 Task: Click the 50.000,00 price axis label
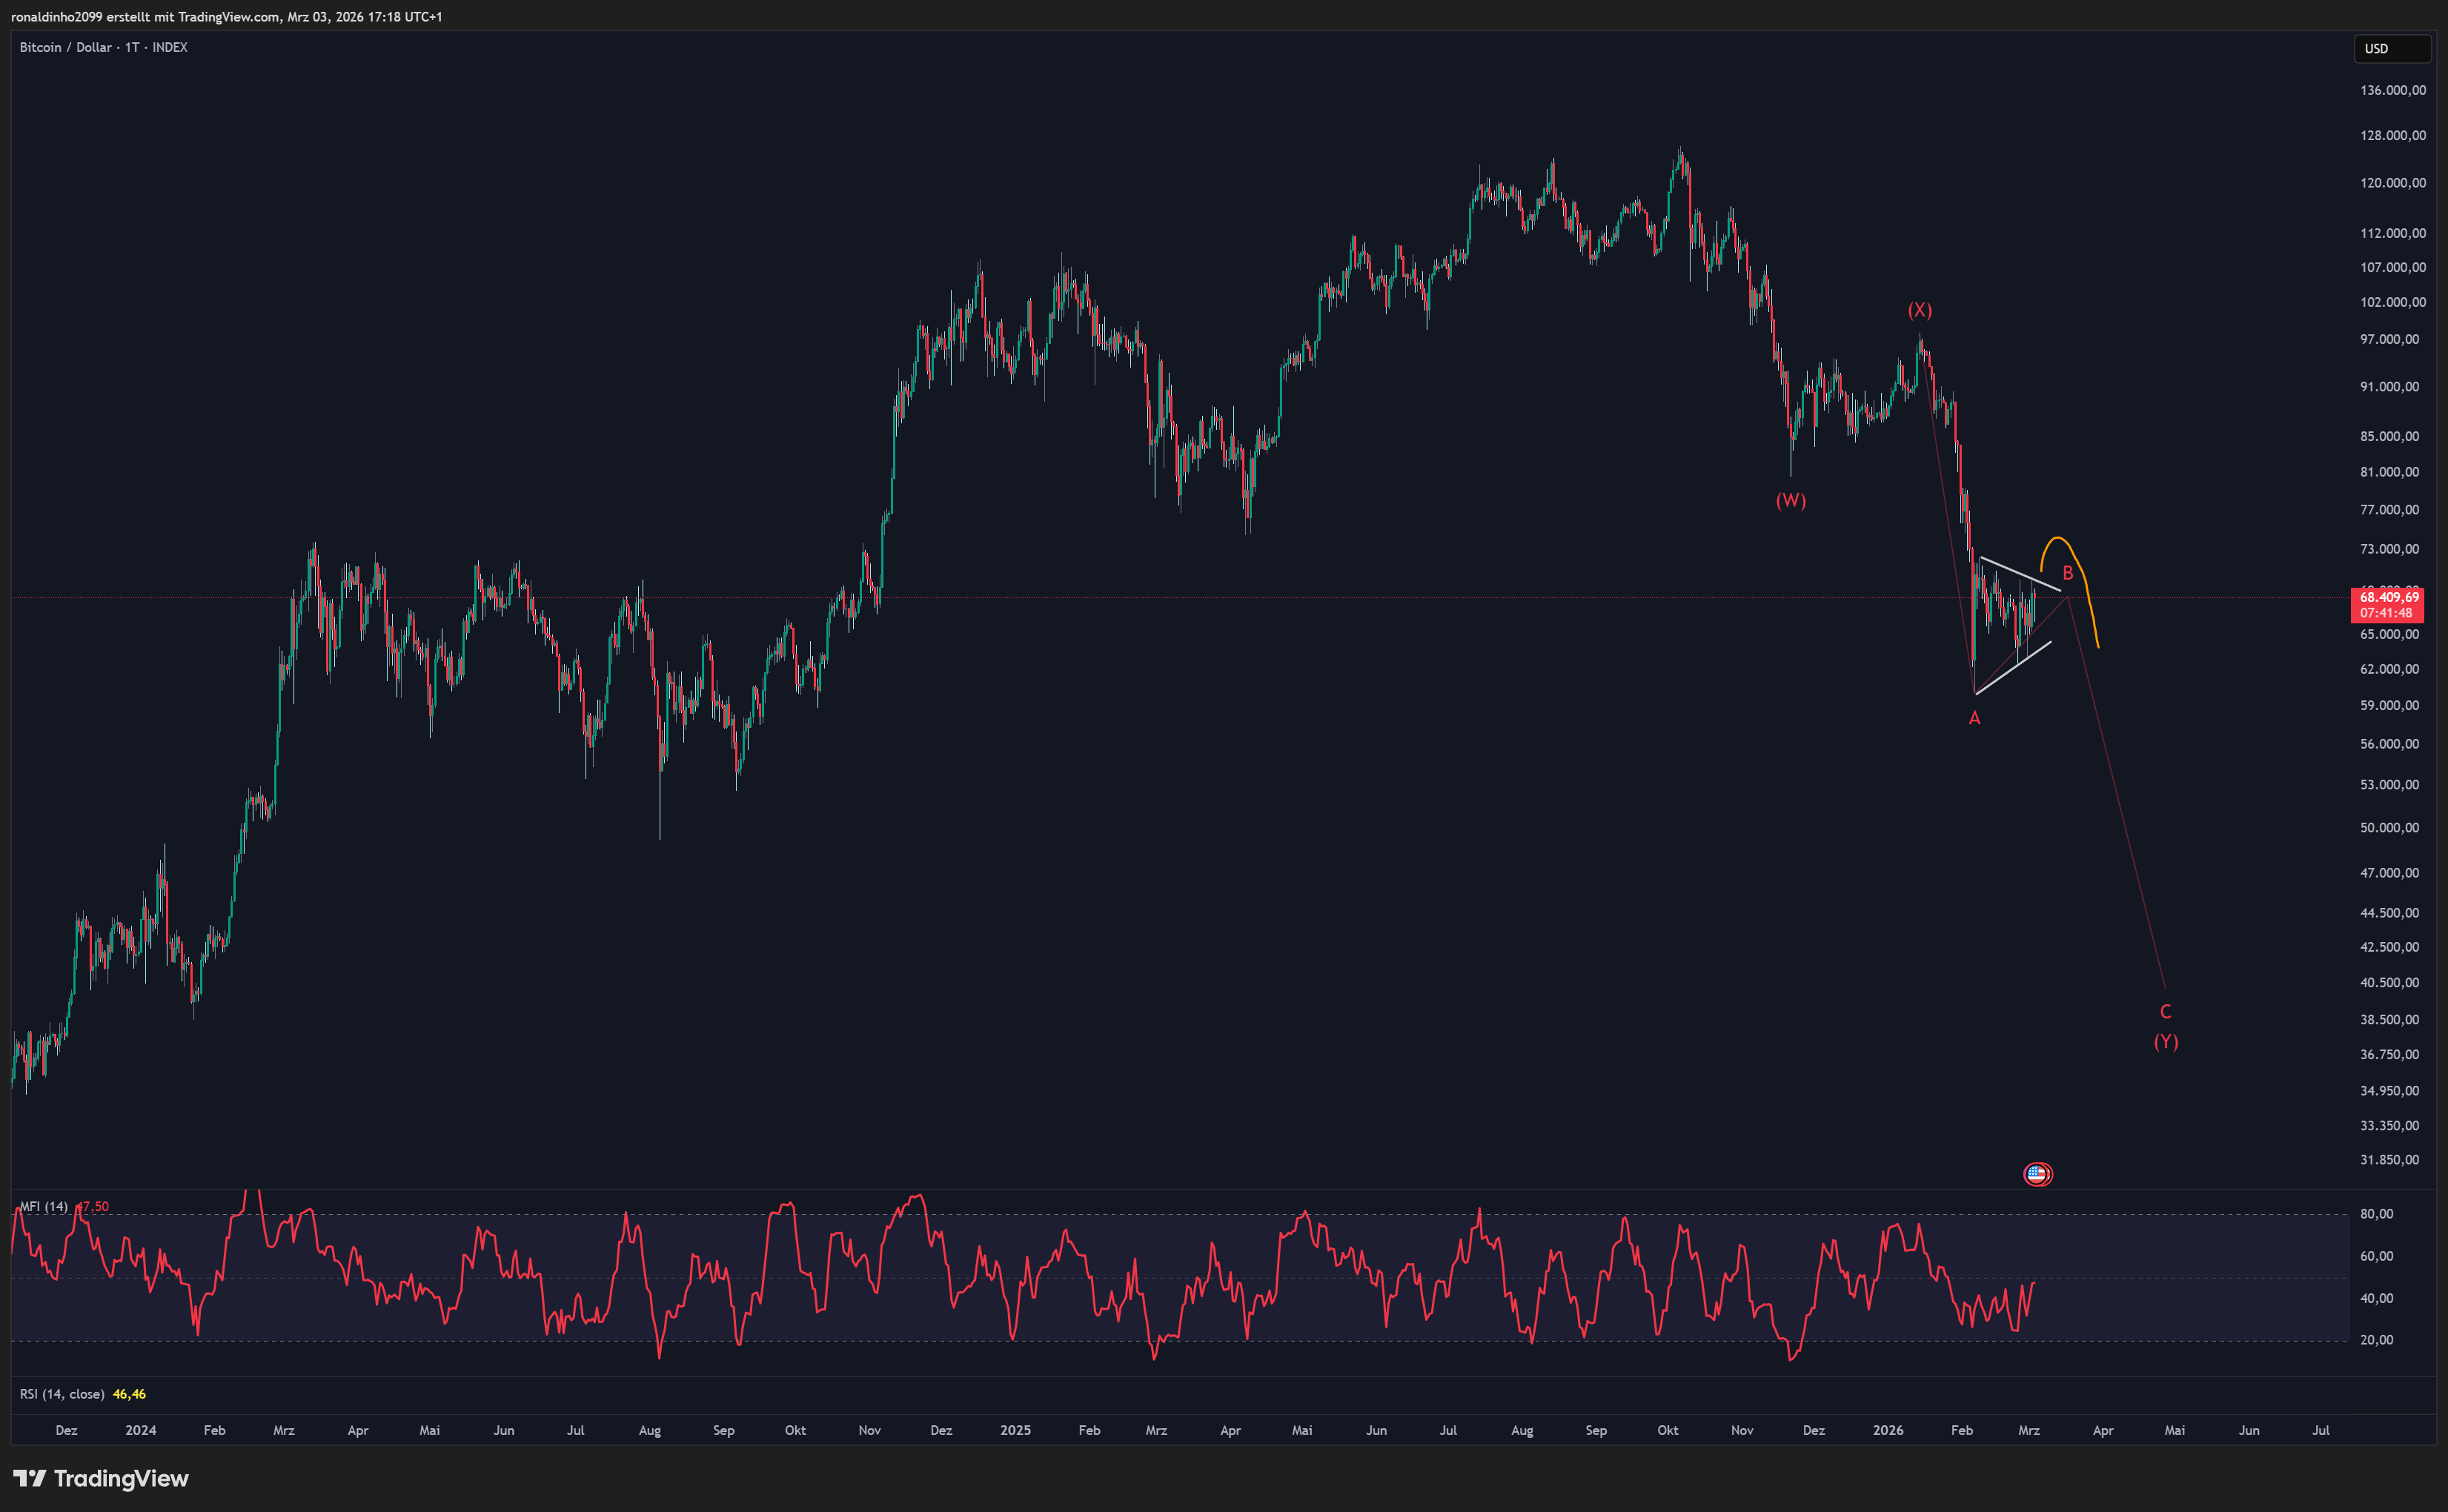point(2389,827)
